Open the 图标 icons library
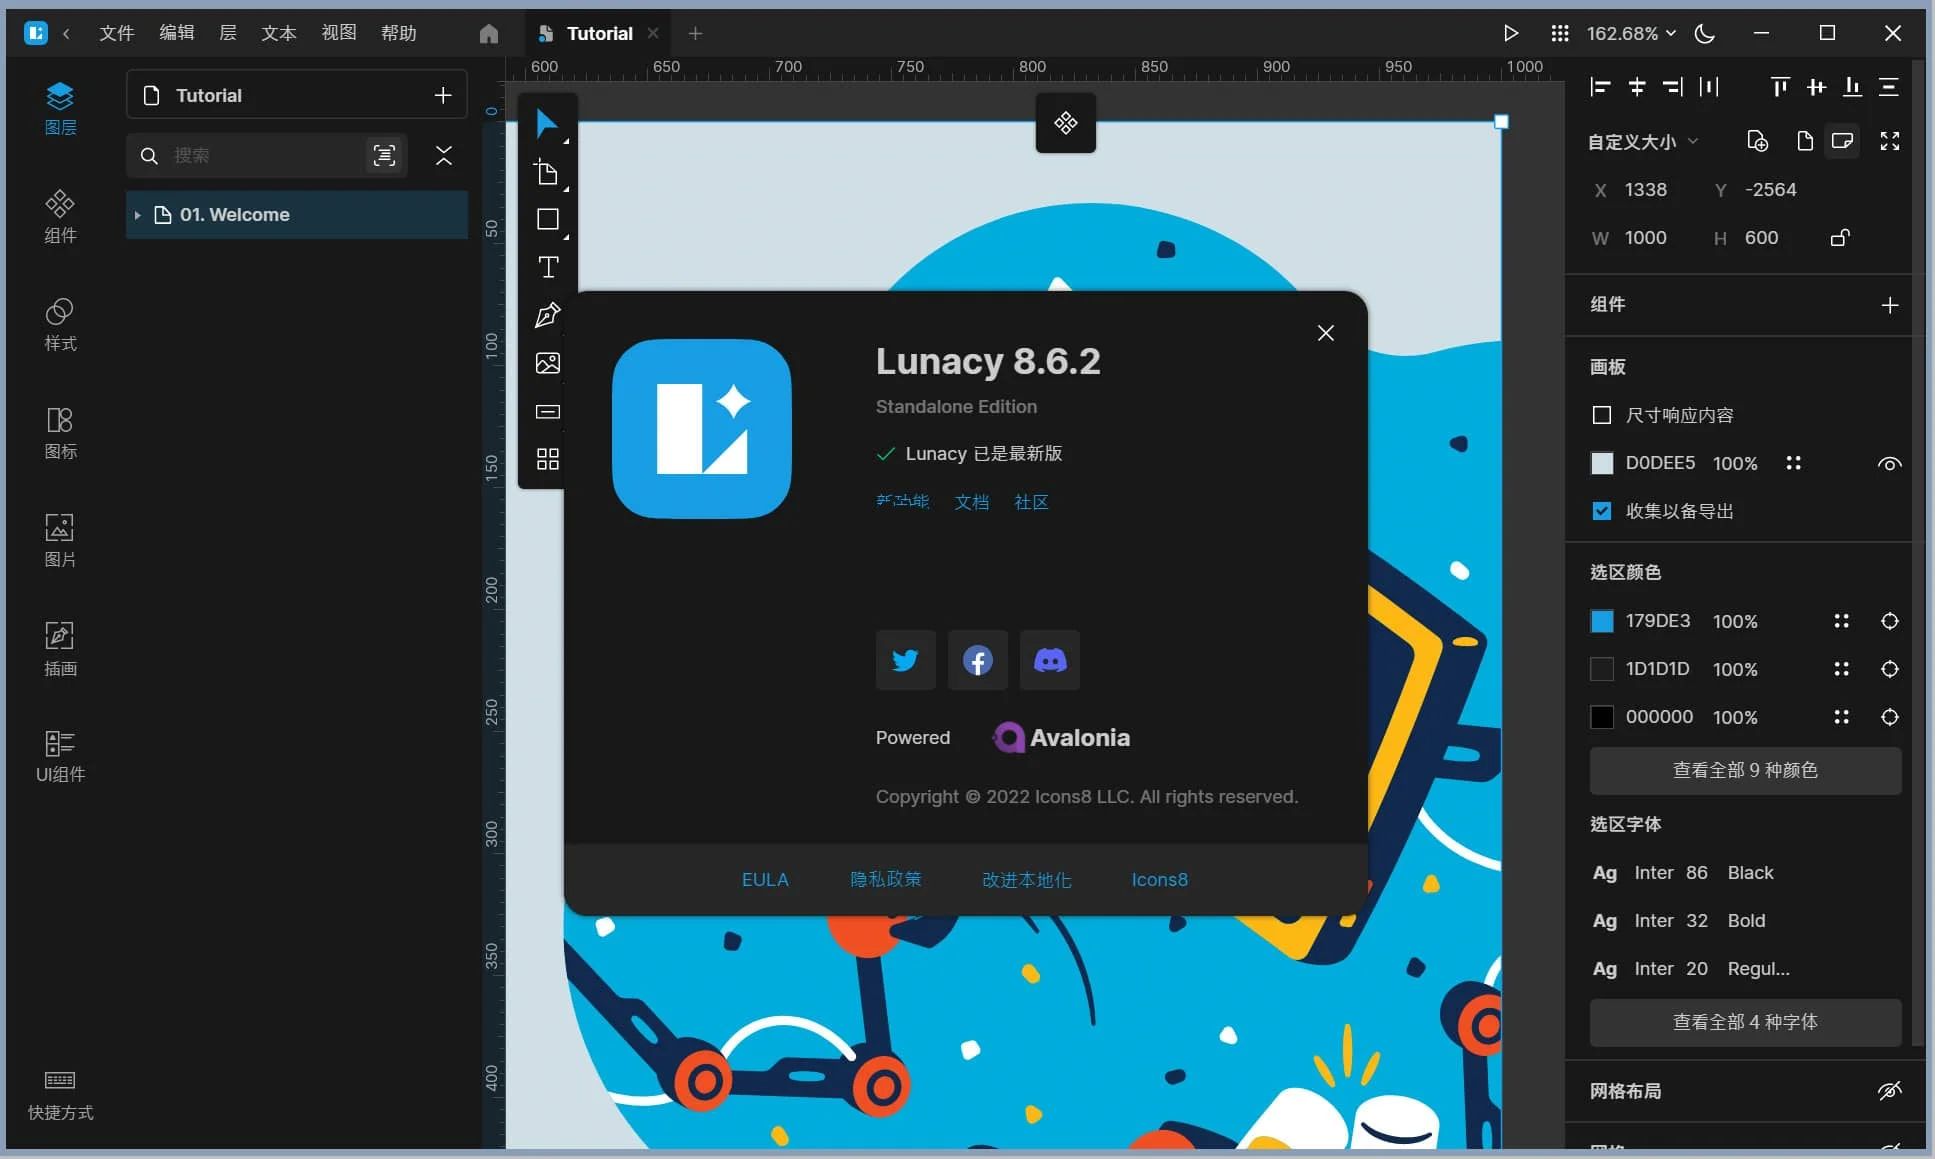The width and height of the screenshot is (1935, 1159). [x=60, y=432]
